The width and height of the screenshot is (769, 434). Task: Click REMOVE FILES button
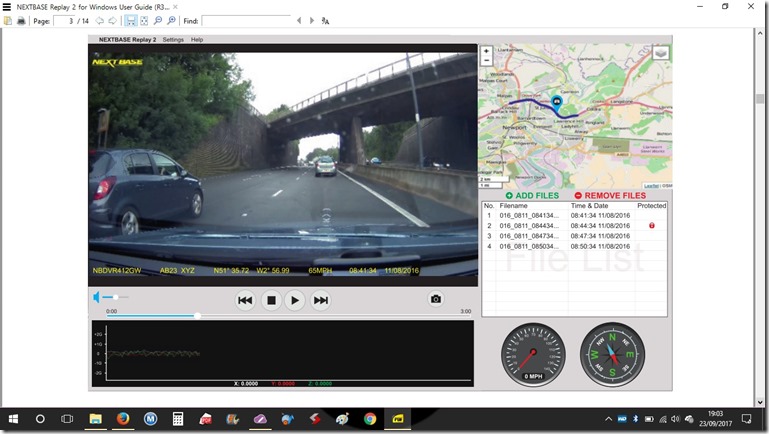tap(610, 195)
